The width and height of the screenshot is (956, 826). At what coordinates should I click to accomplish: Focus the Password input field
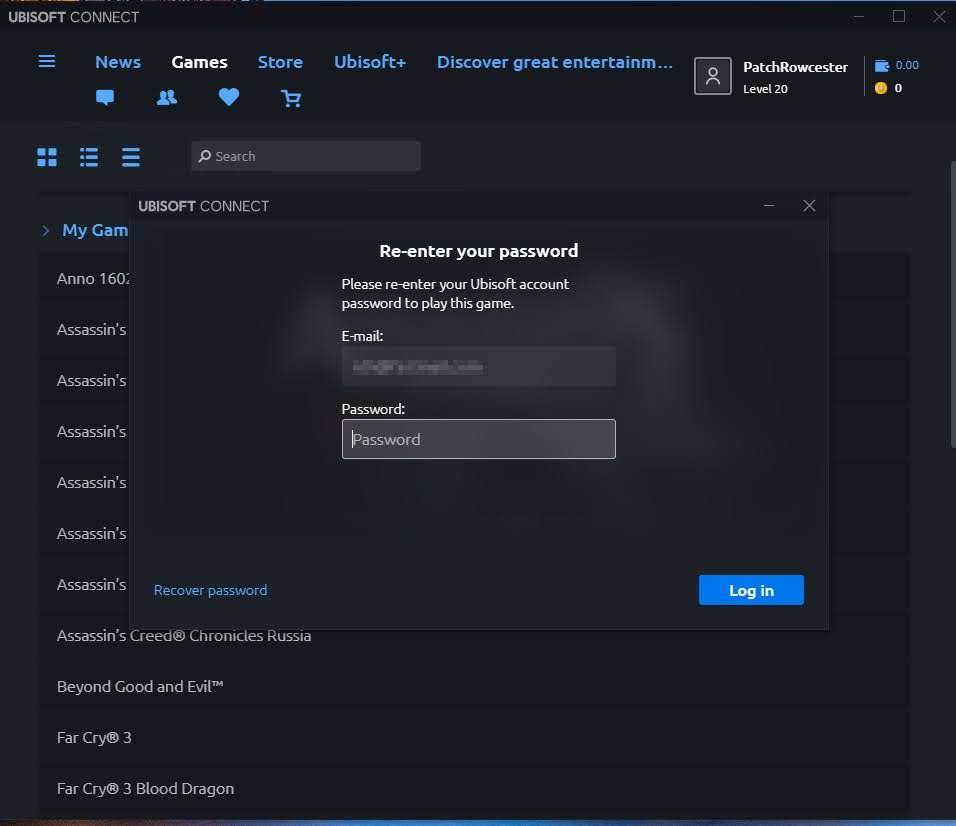click(x=479, y=439)
